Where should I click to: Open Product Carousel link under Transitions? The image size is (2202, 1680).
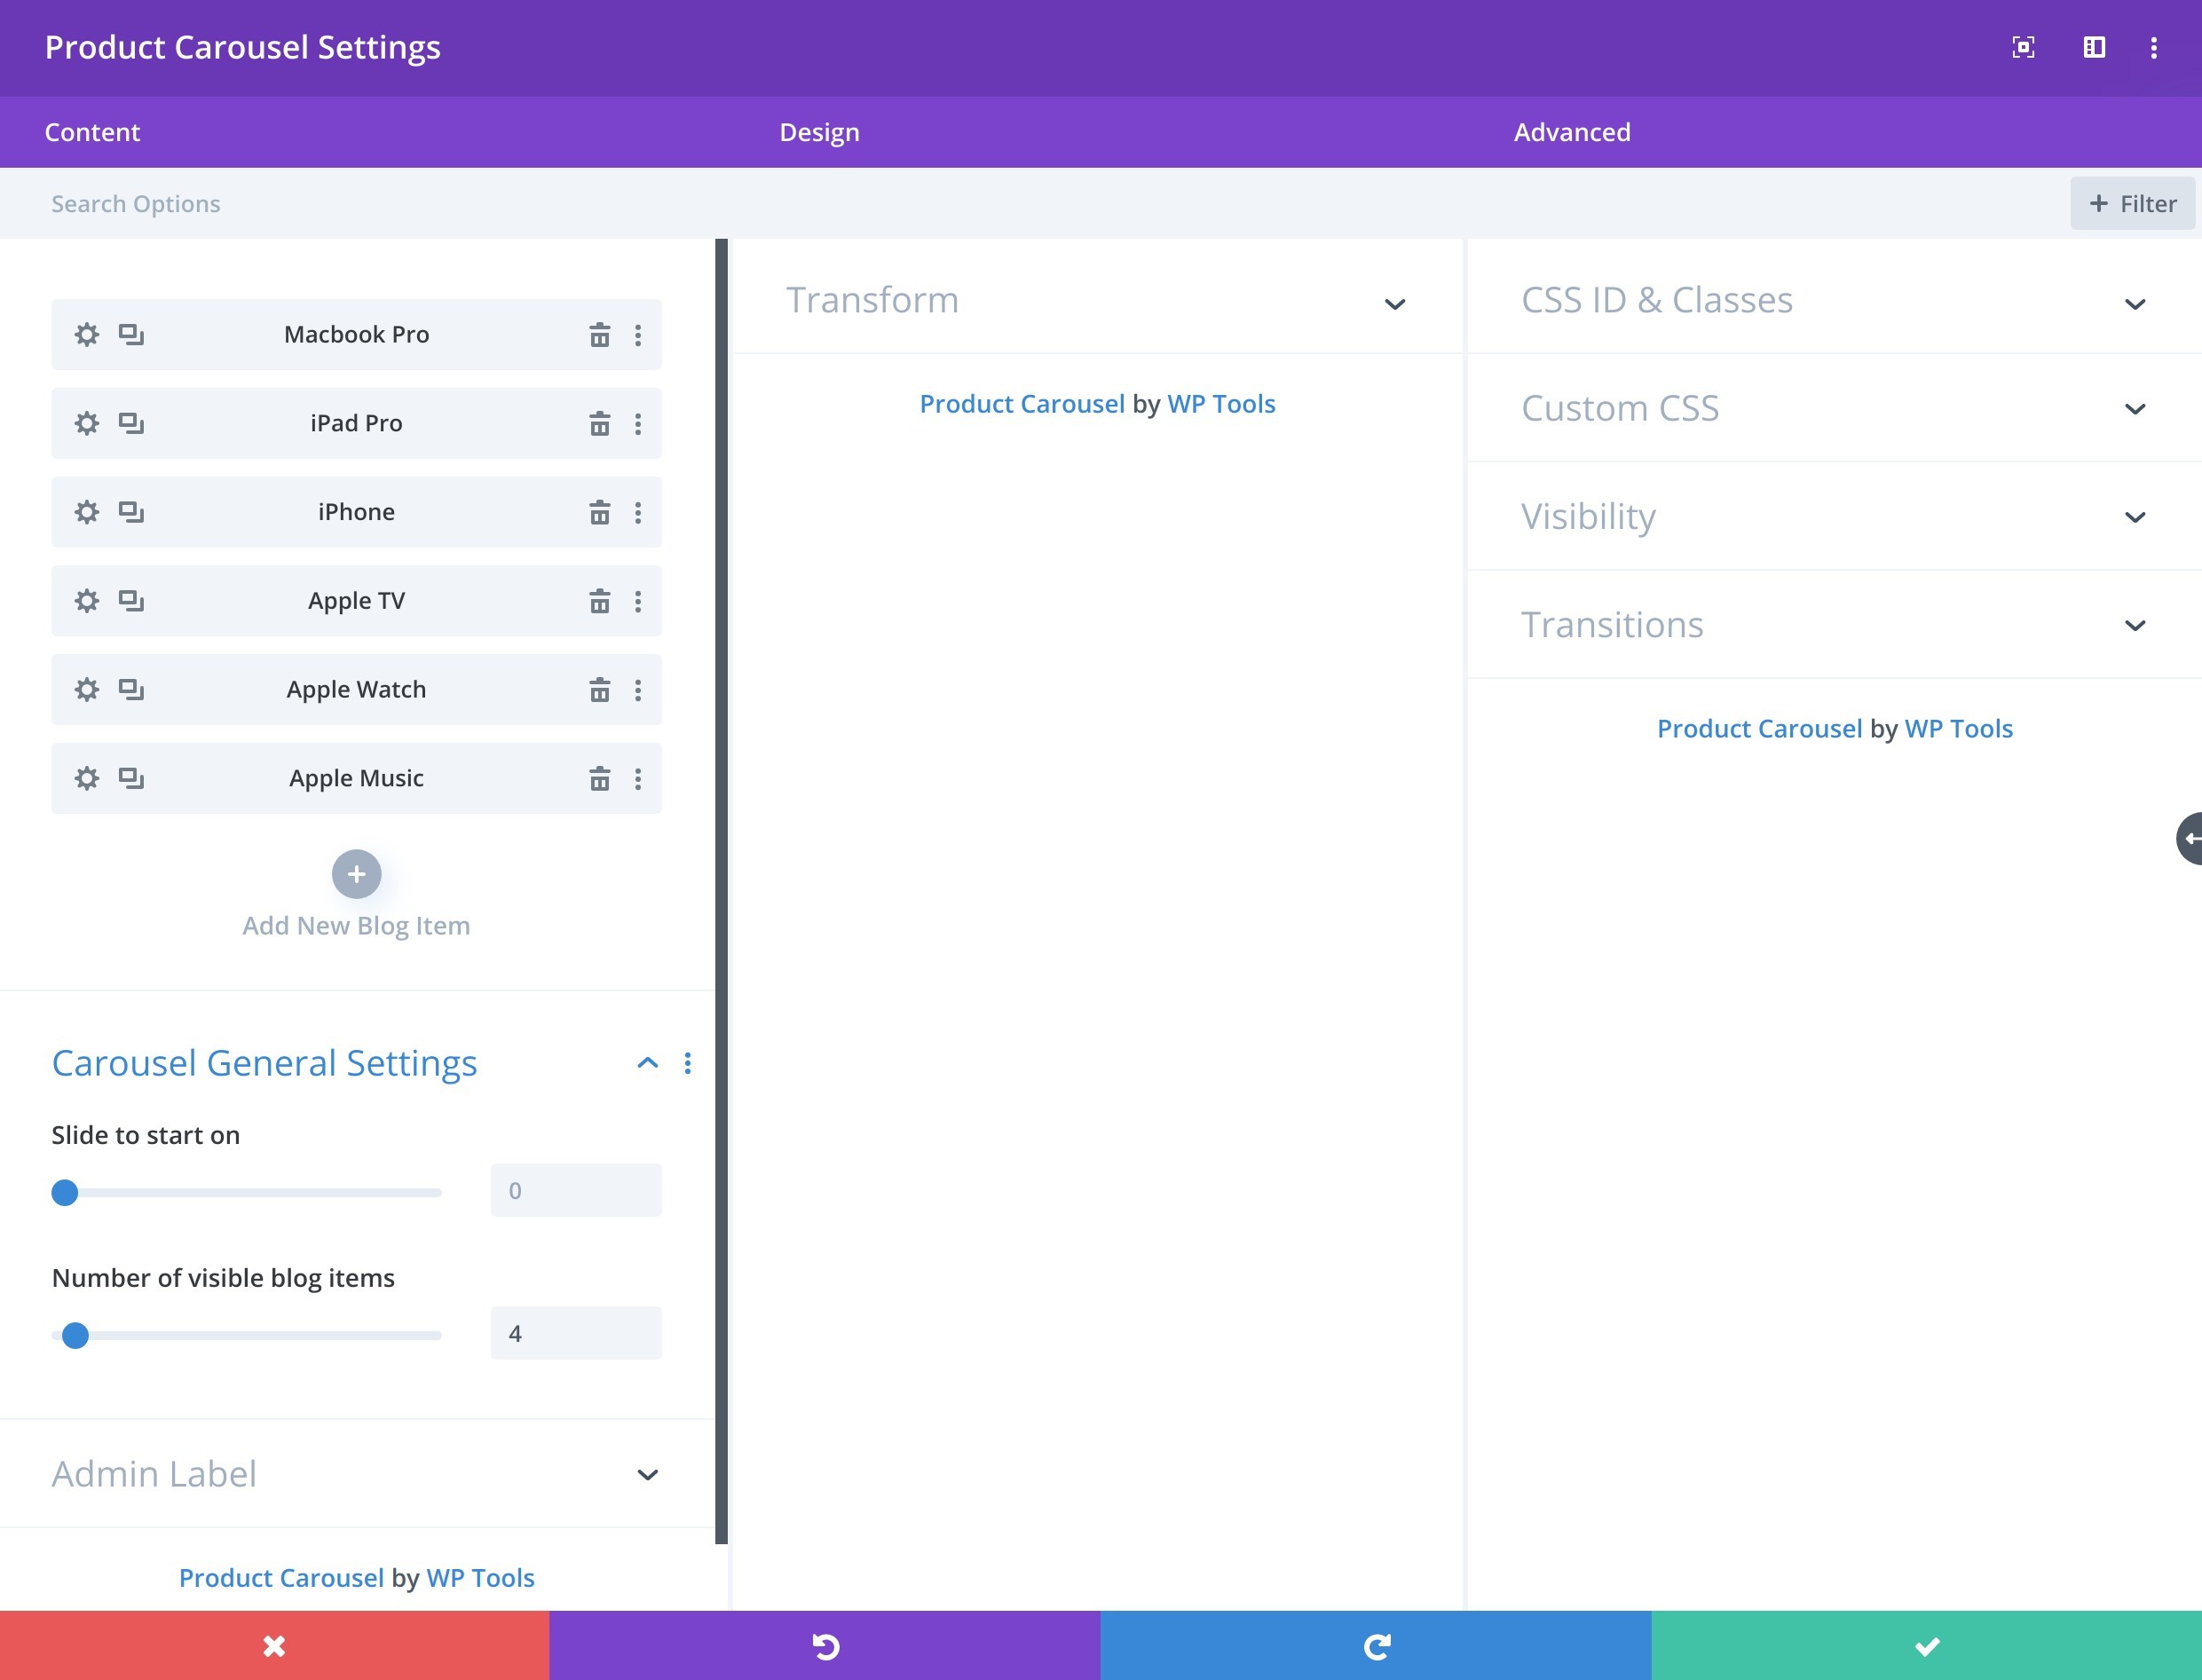click(1760, 729)
